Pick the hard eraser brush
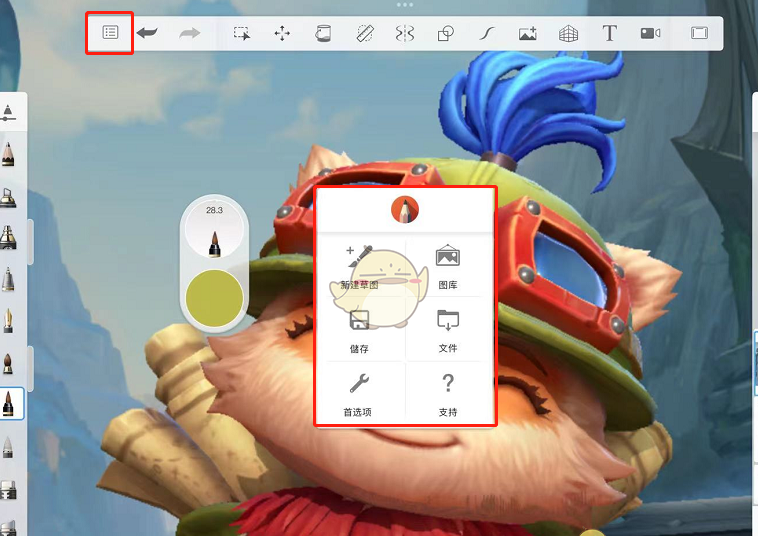 pos(8,489)
